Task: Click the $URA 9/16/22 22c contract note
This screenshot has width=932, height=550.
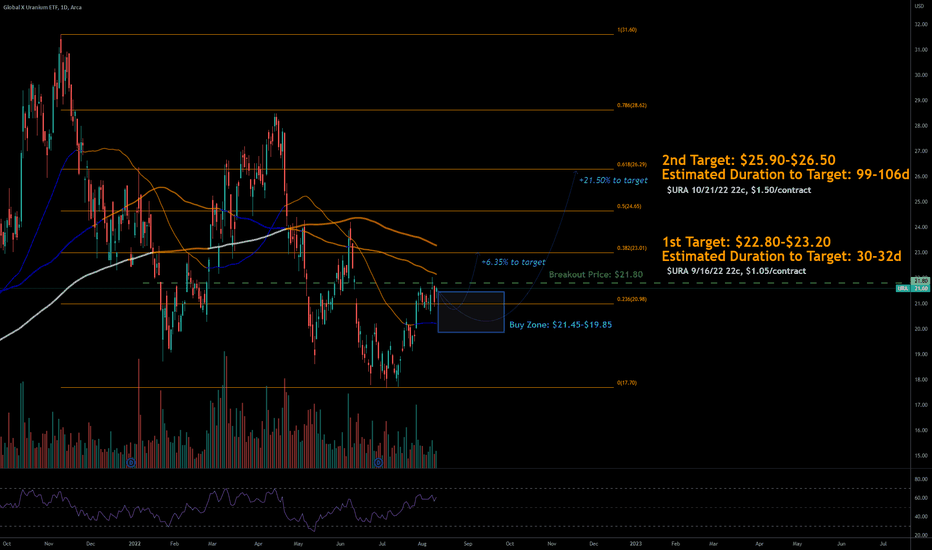Action: click(736, 271)
